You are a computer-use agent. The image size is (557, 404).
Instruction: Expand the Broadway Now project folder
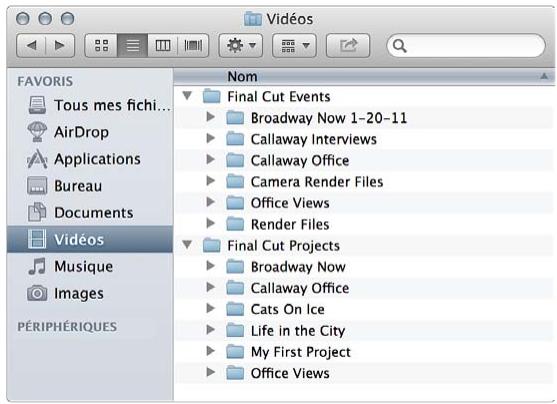(x=211, y=265)
